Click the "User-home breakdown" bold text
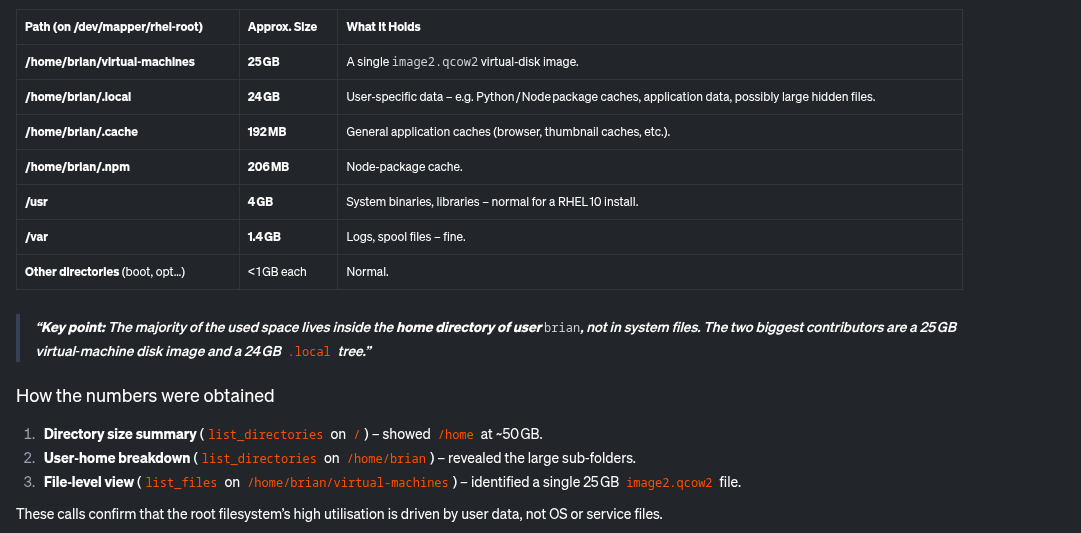Screen dimensions: 1081x533 [x=116, y=458]
